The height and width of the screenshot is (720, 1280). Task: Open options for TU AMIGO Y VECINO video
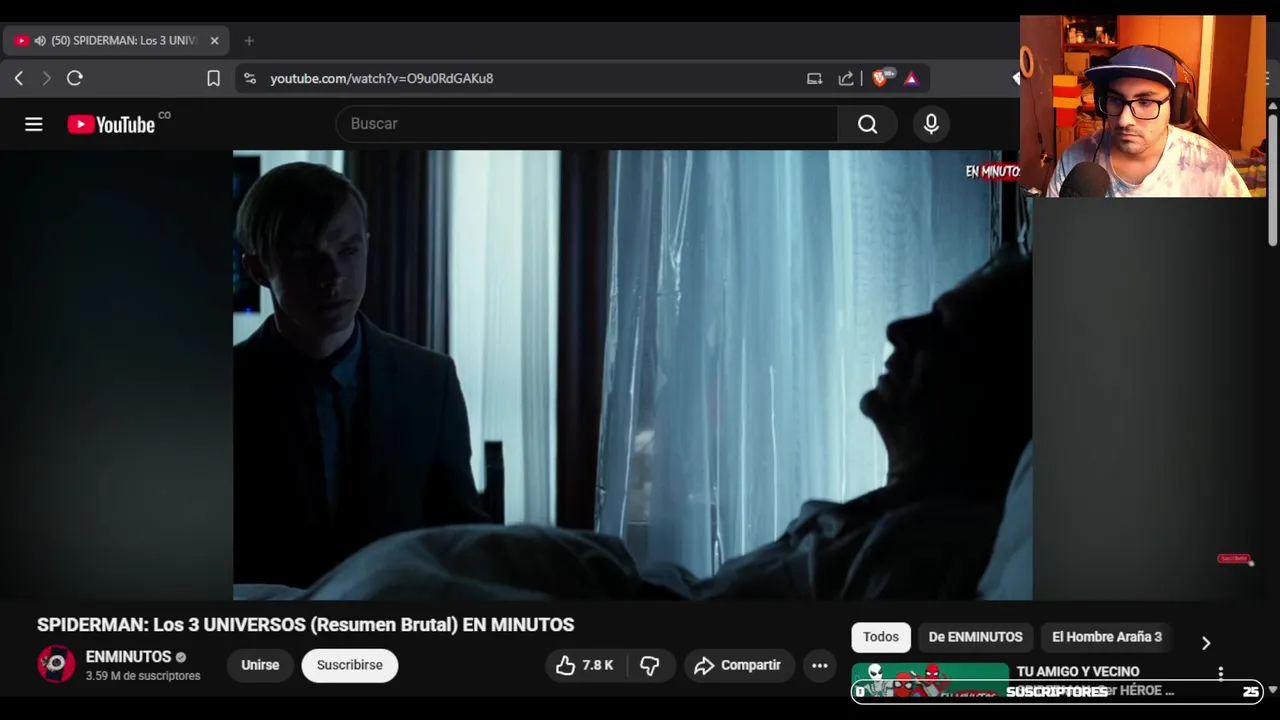coord(1220,674)
